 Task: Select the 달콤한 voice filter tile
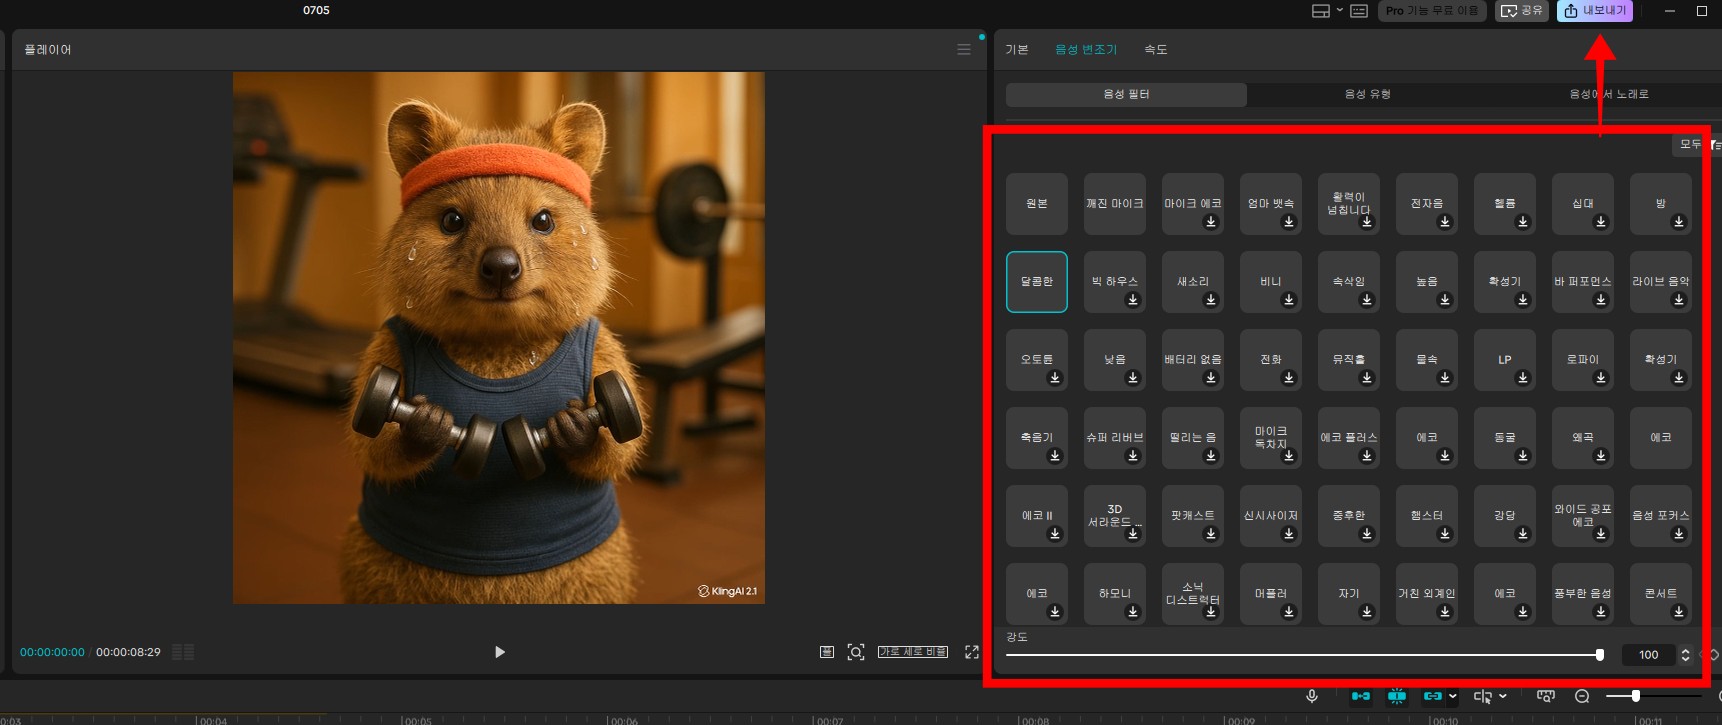[x=1037, y=282]
